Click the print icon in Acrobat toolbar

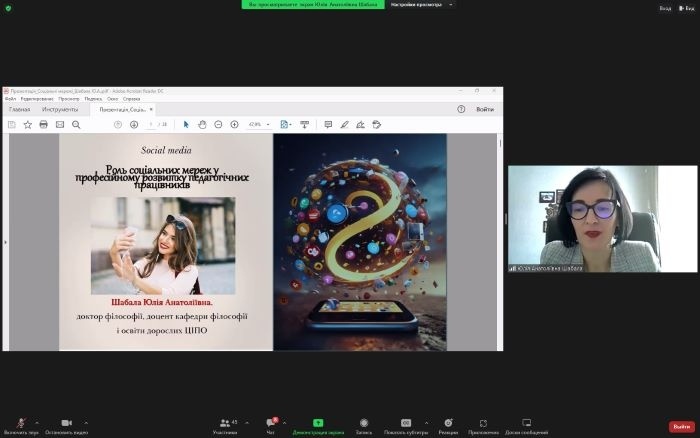[44, 125]
